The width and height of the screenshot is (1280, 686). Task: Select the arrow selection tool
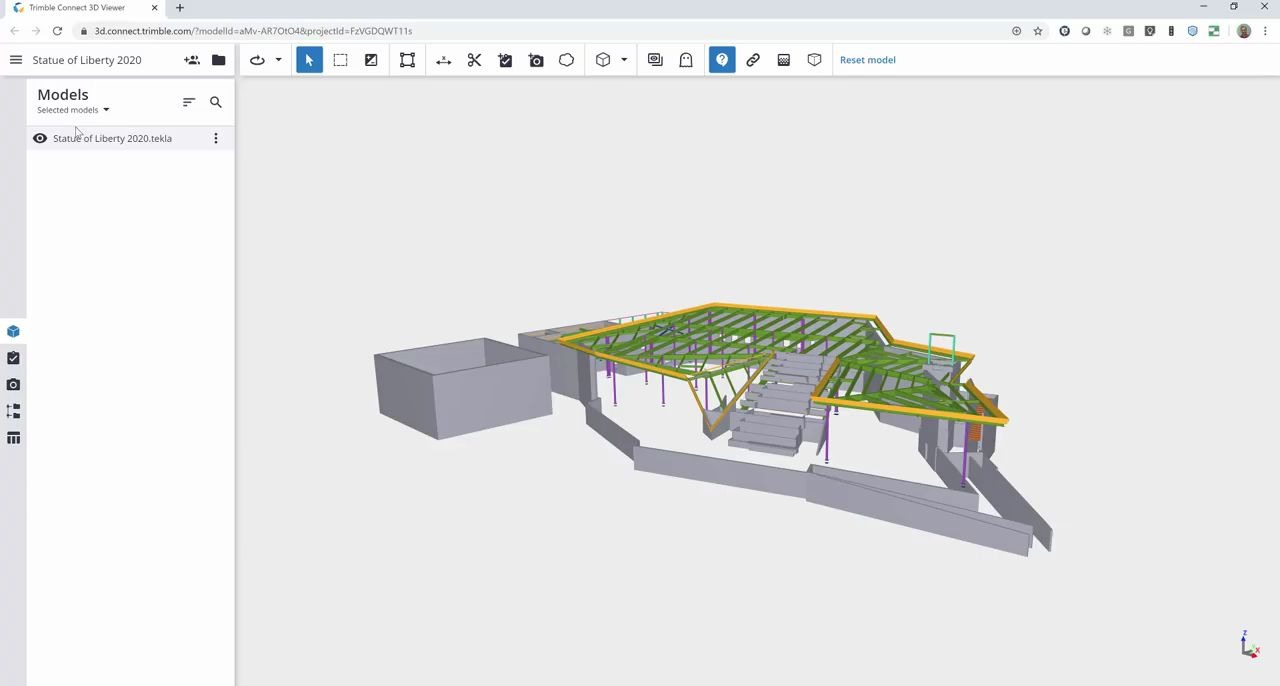[309, 59]
